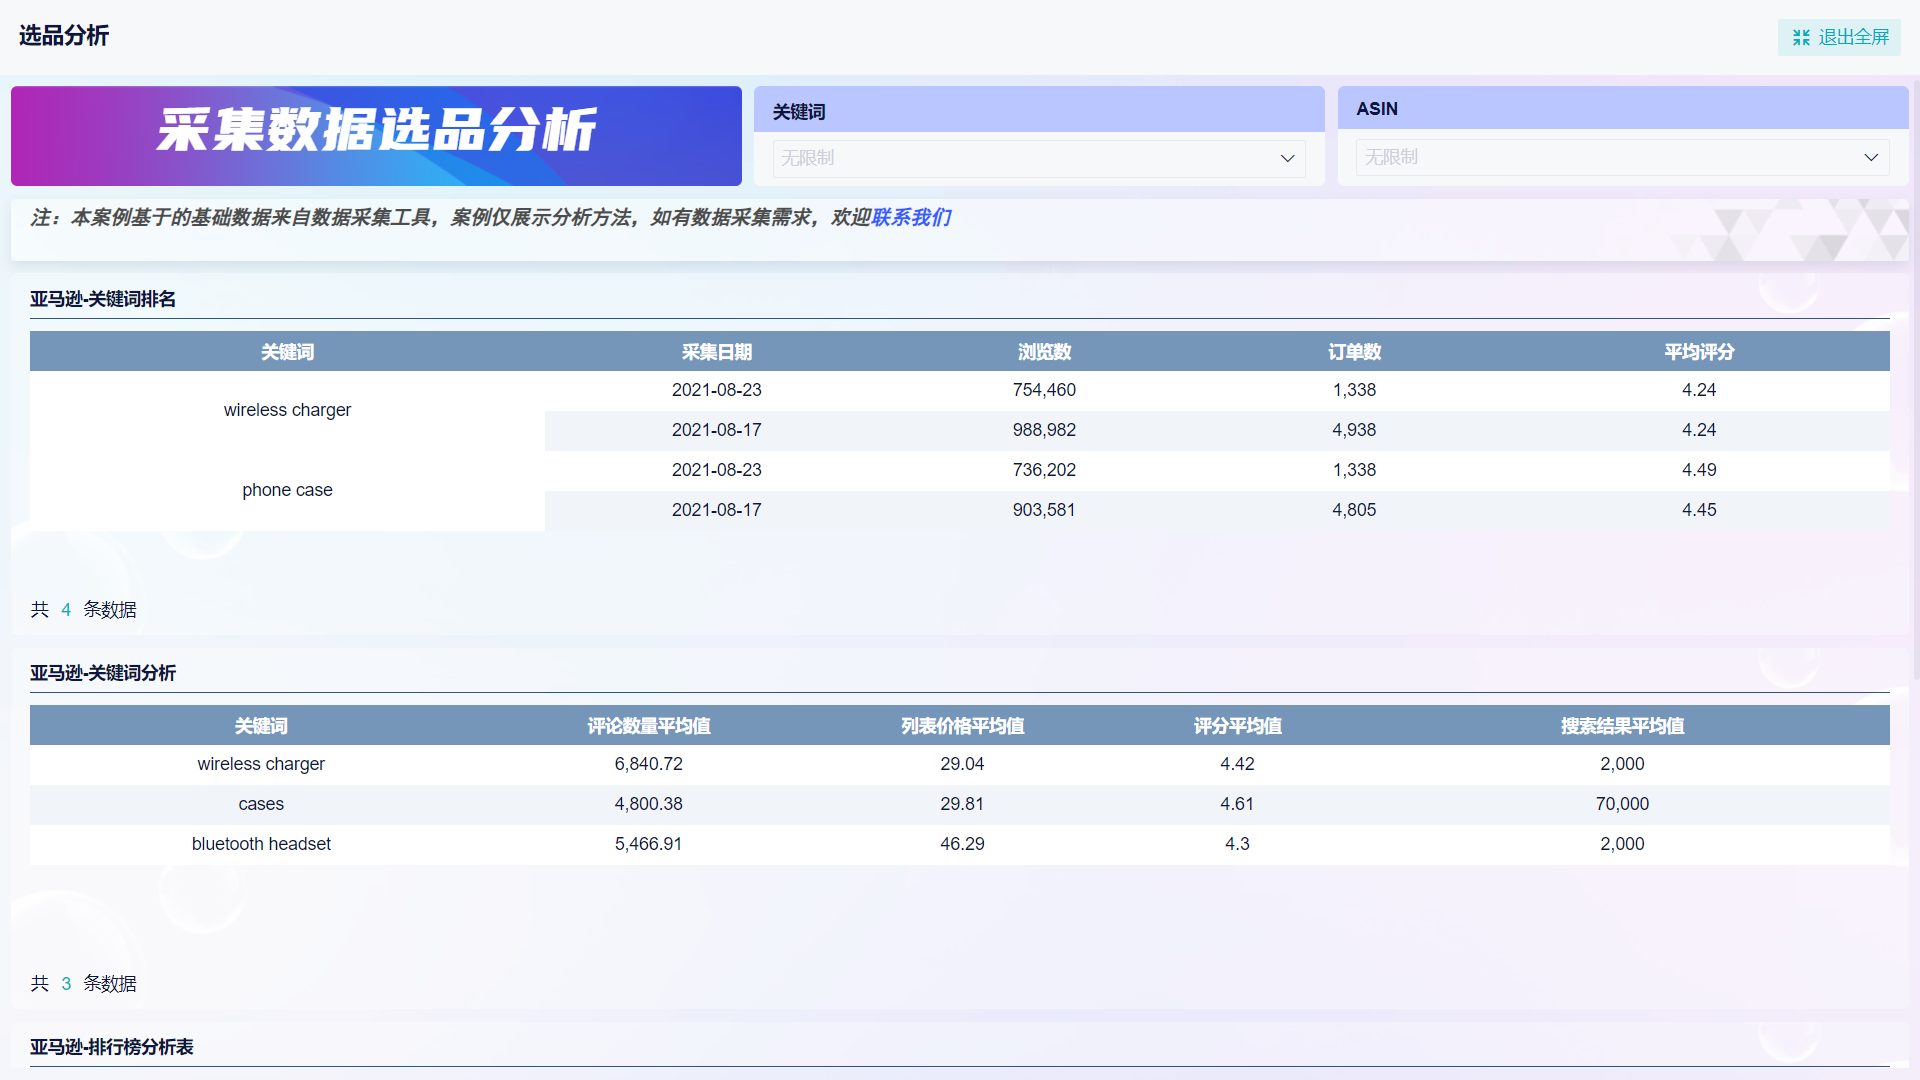Expand the 关键词 dropdown arrow
The image size is (1920, 1080).
pos(1287,158)
